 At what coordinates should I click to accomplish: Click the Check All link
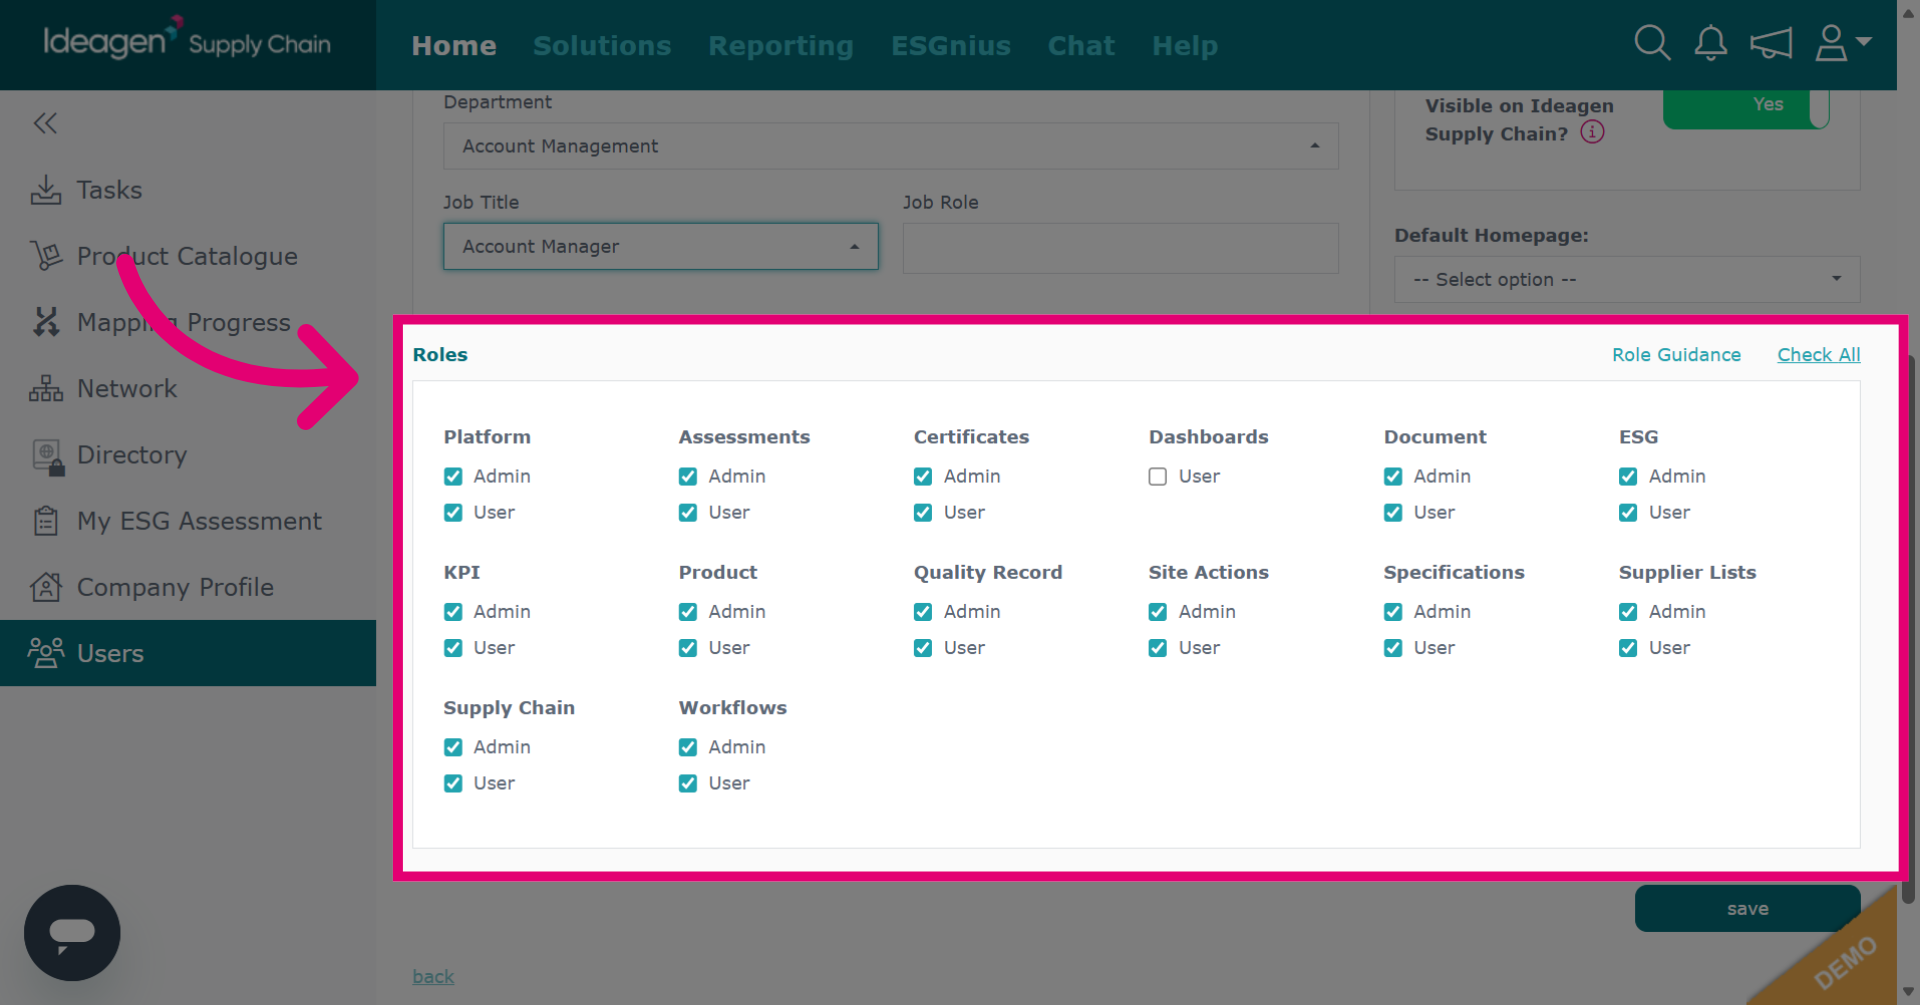pos(1819,355)
